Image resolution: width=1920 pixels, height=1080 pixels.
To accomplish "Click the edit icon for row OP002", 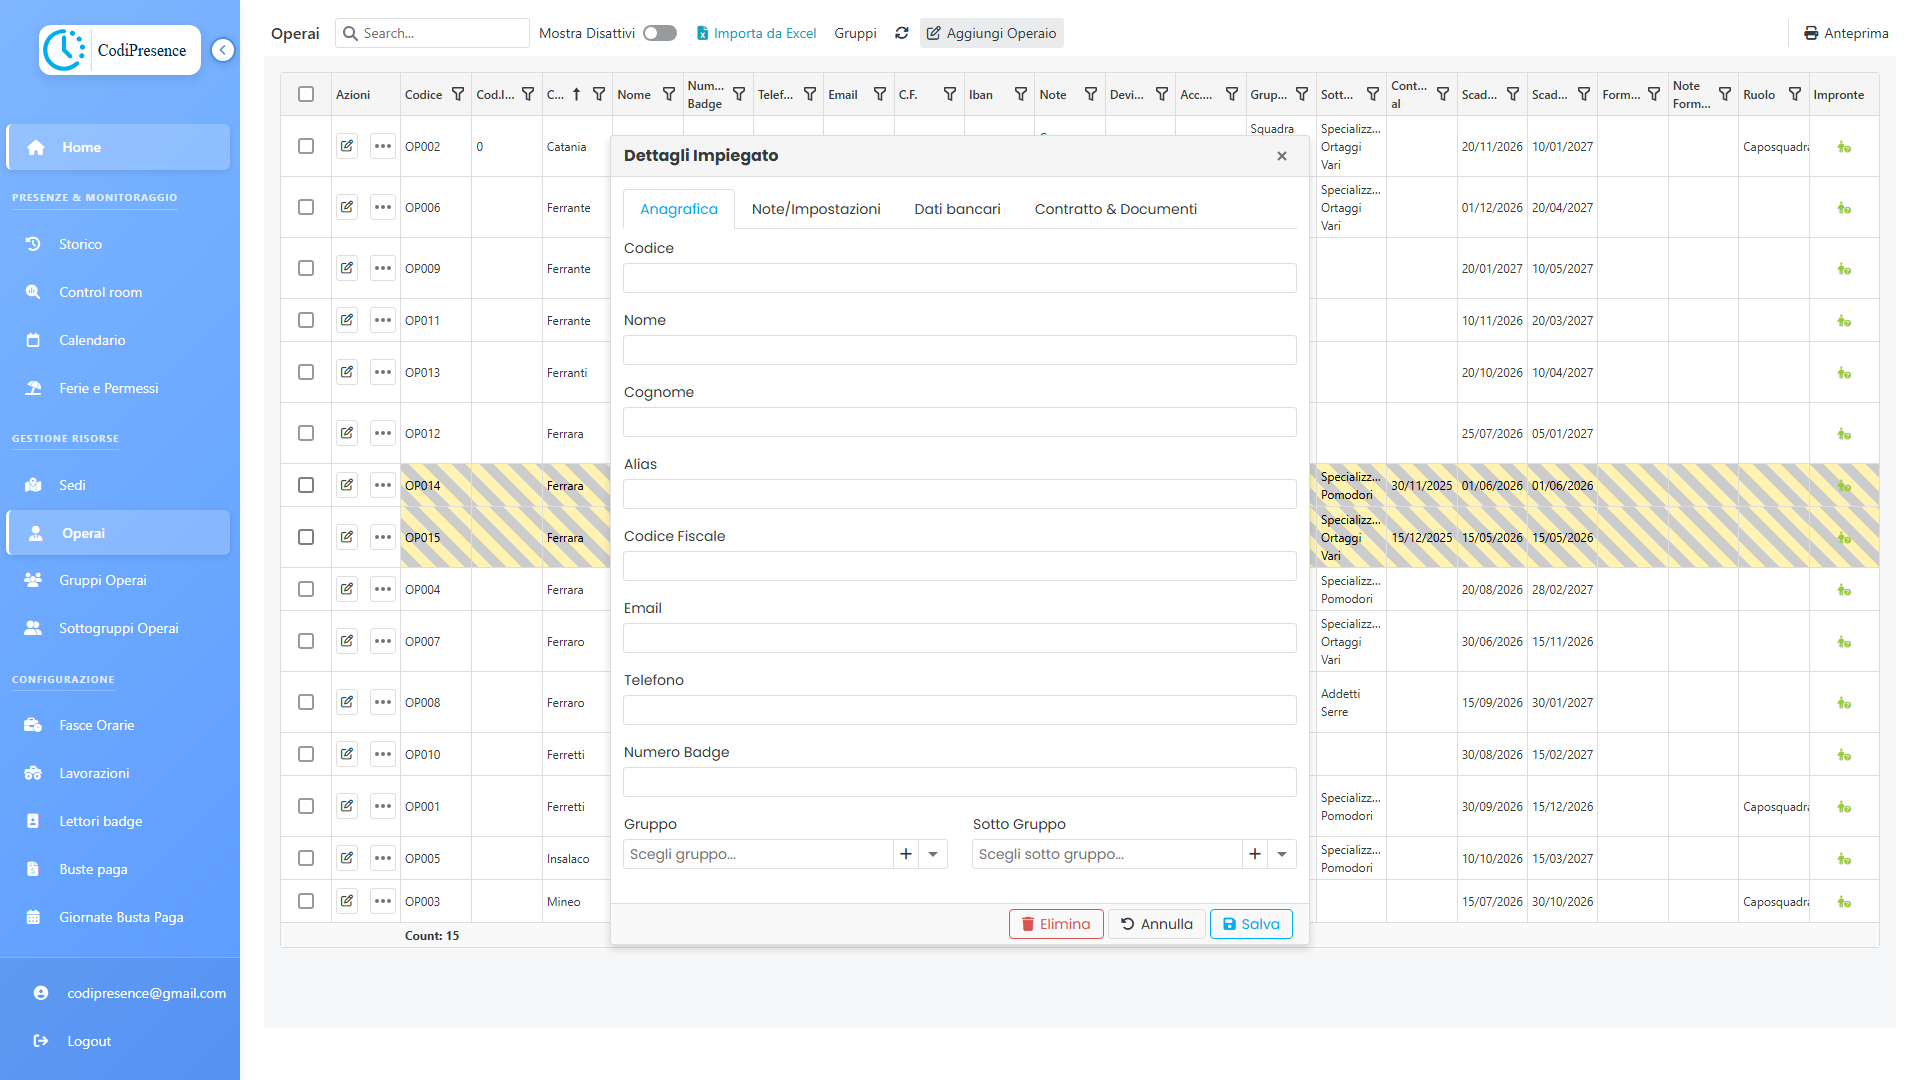I will [x=347, y=146].
